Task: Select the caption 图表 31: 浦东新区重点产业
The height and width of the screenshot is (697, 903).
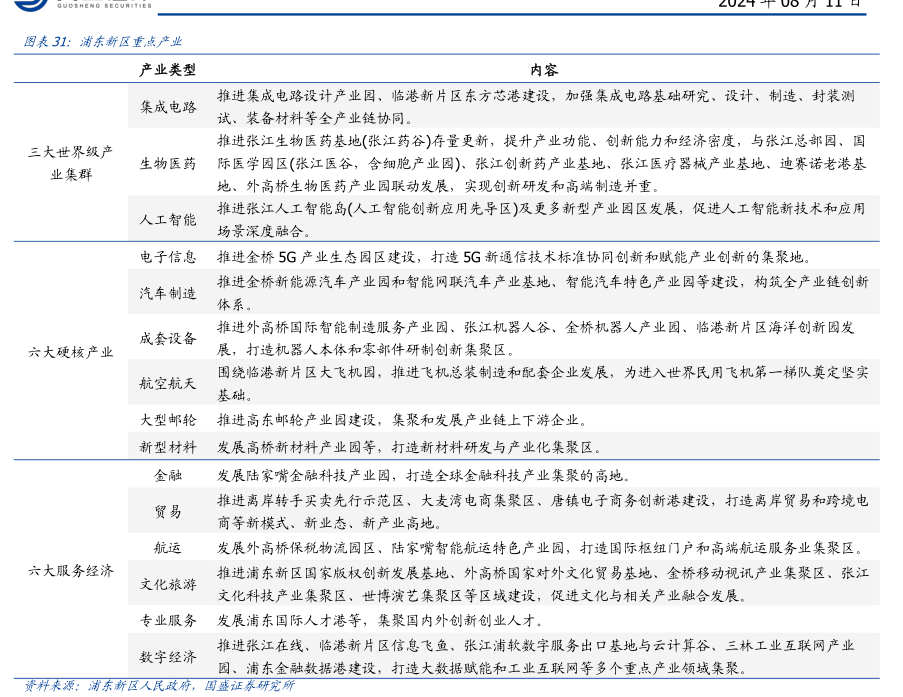Action: (x=102, y=42)
